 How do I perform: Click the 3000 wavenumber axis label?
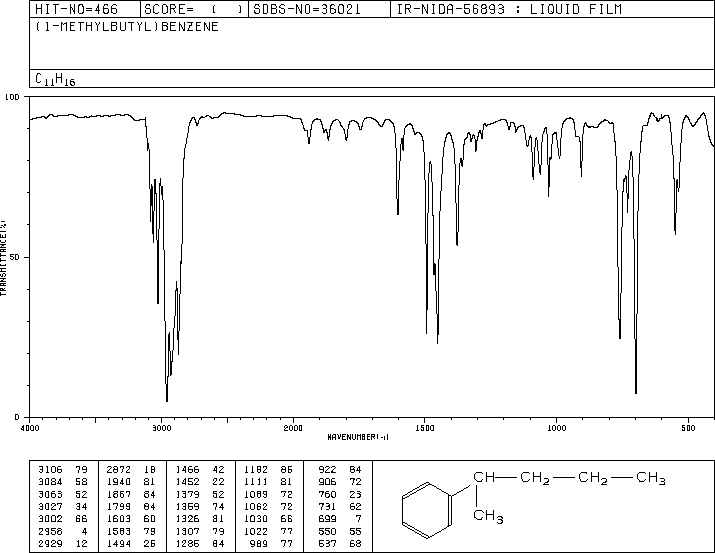[161, 428]
